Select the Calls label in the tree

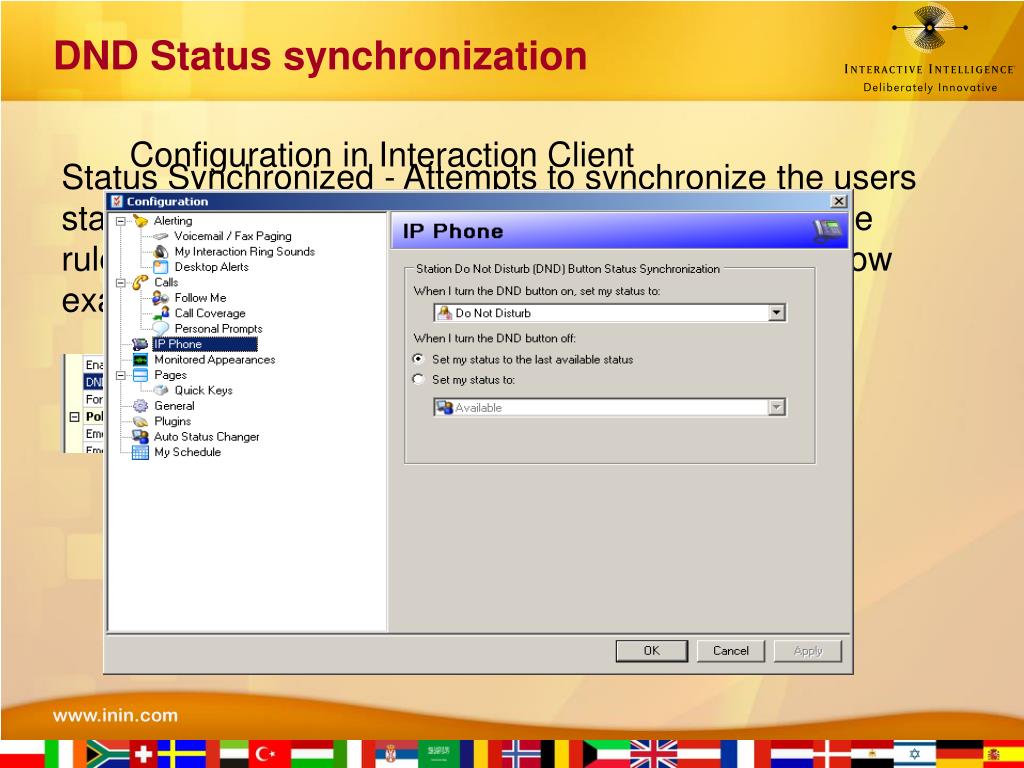(166, 282)
